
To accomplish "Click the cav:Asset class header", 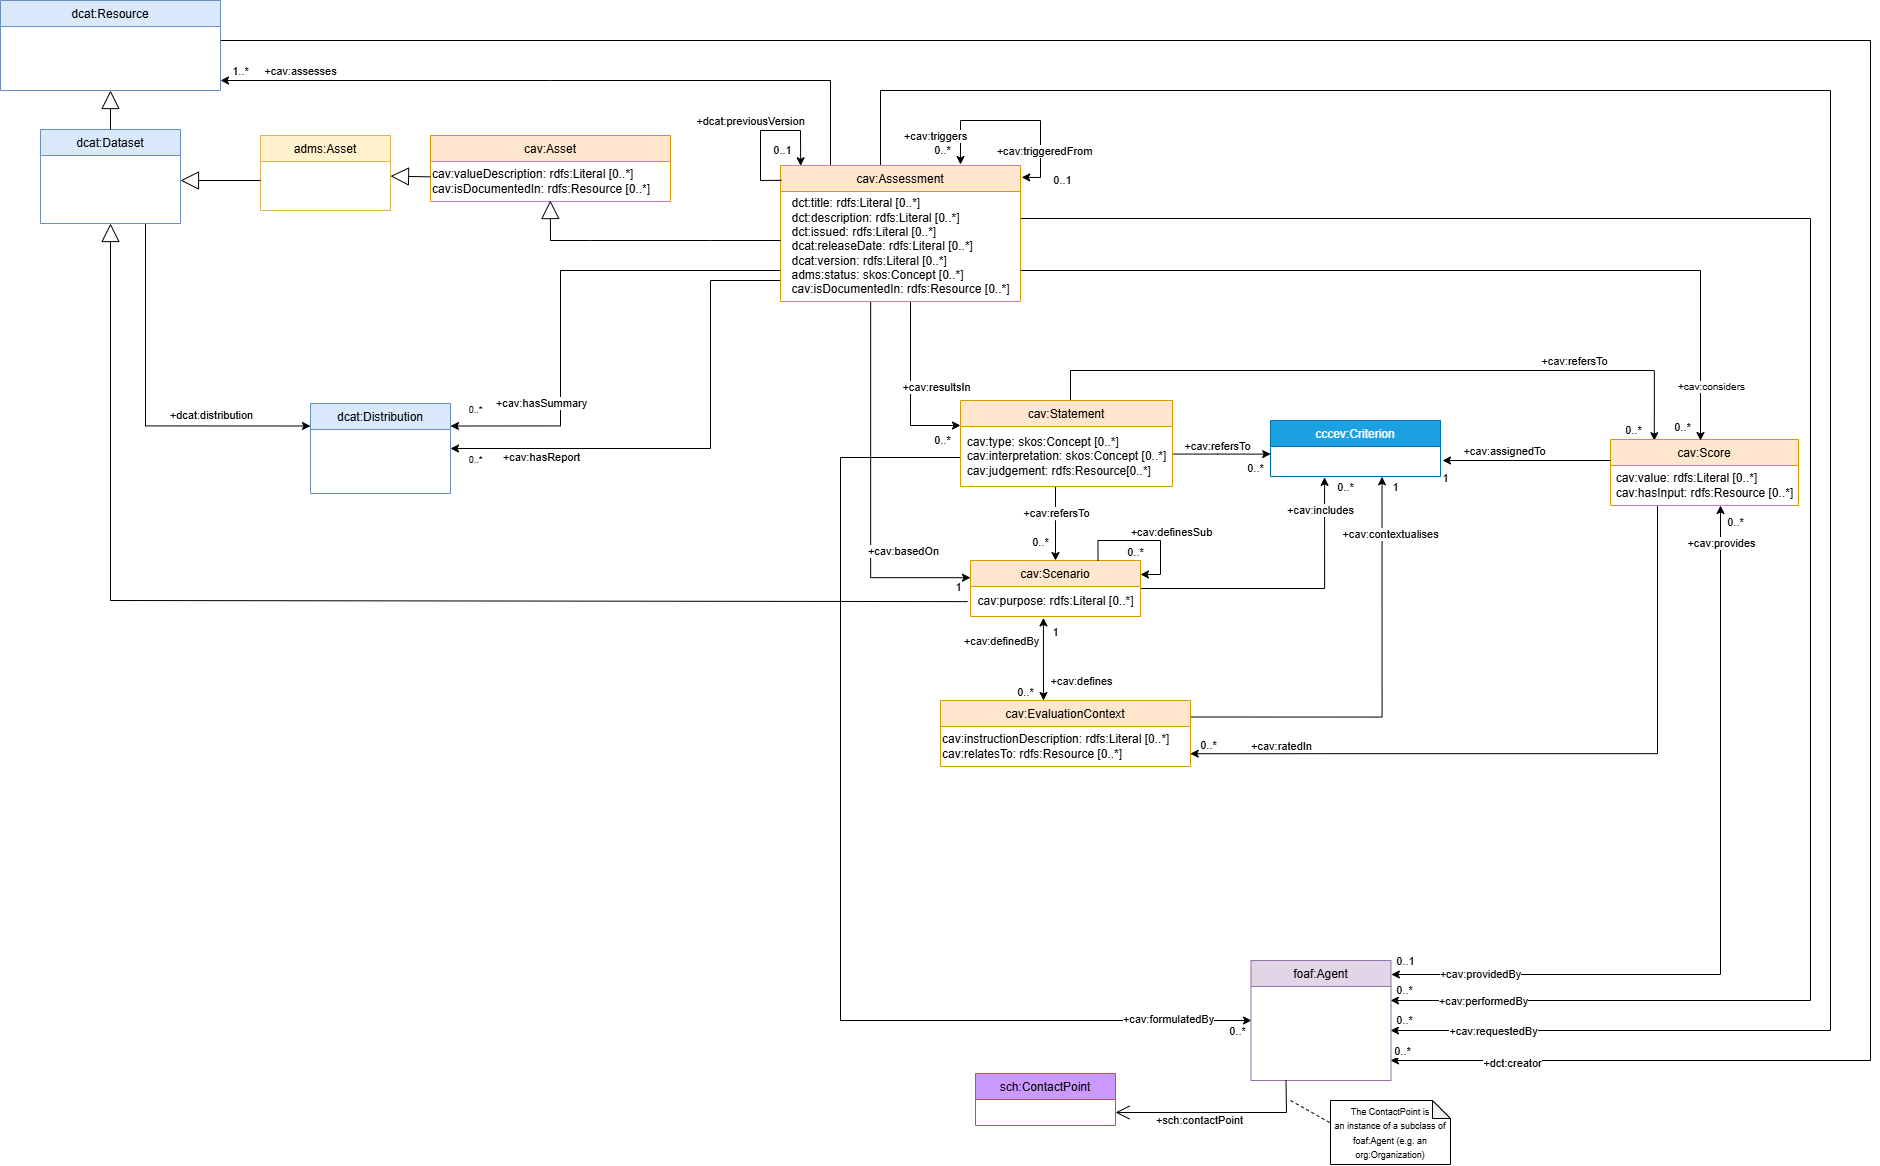I will pyautogui.click(x=550, y=149).
